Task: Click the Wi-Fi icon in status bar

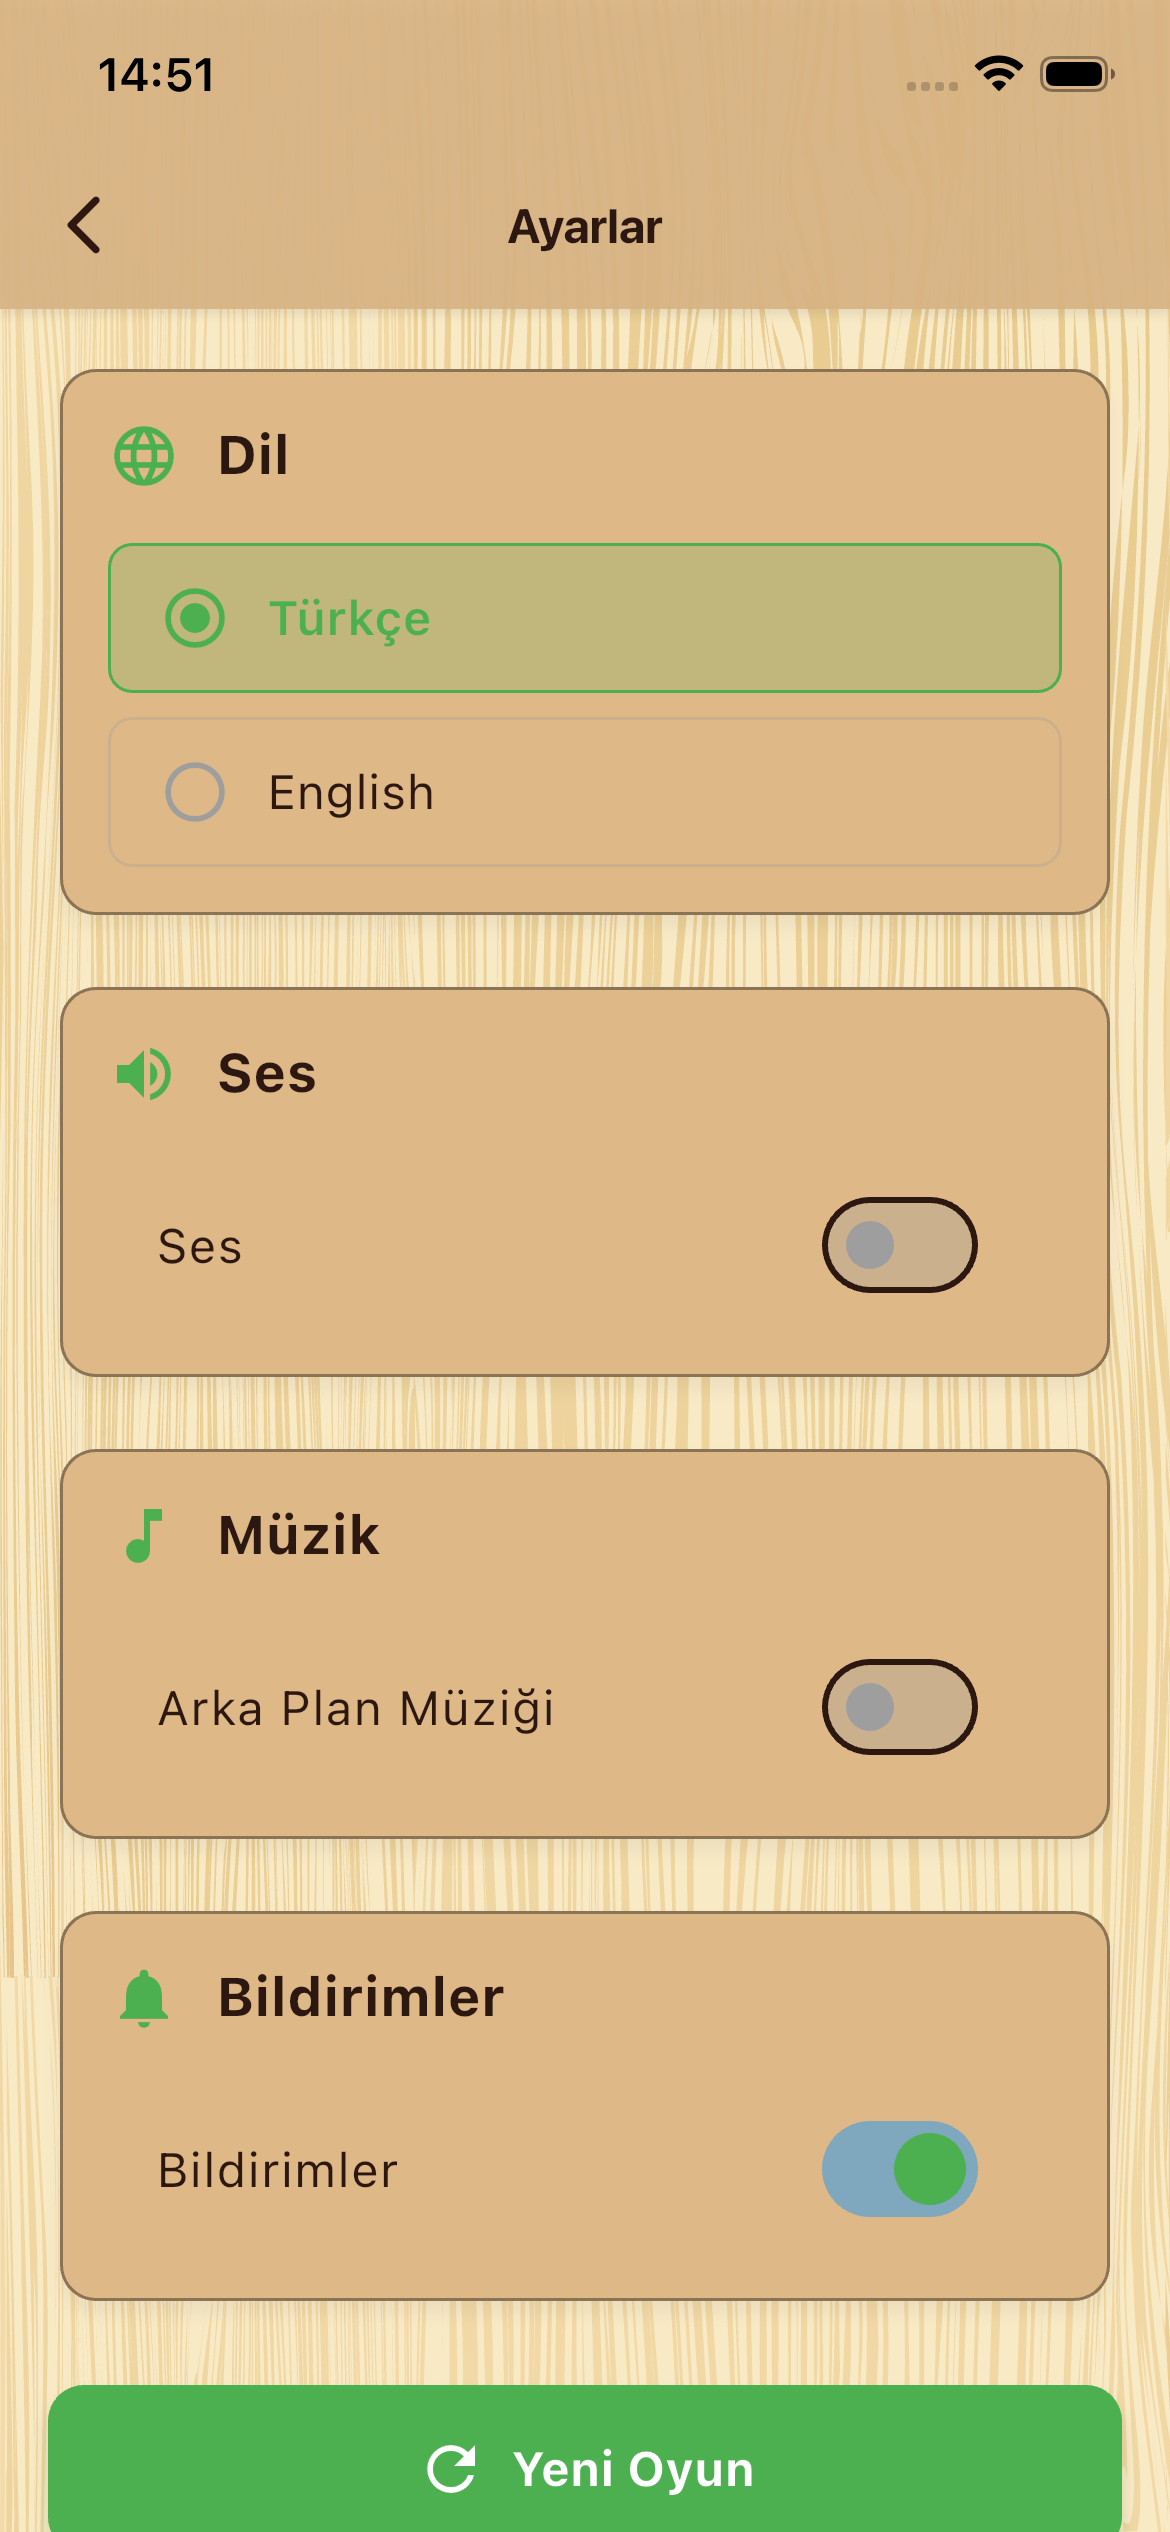Action: [x=996, y=72]
